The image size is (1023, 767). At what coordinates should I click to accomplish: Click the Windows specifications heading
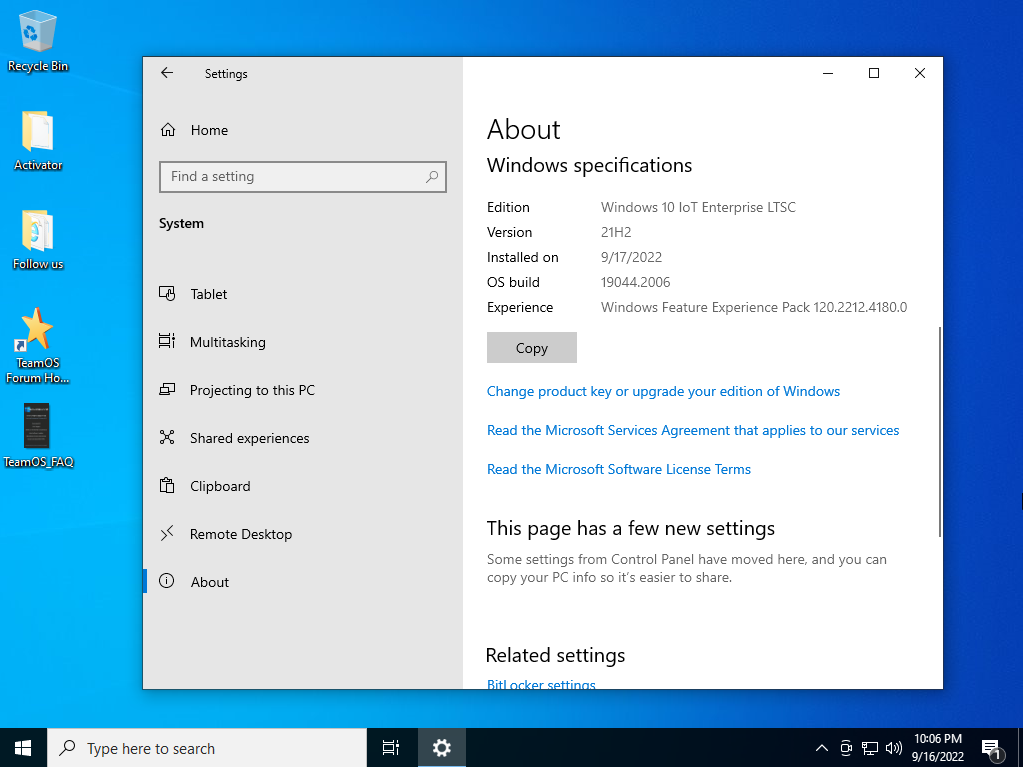pyautogui.click(x=589, y=165)
